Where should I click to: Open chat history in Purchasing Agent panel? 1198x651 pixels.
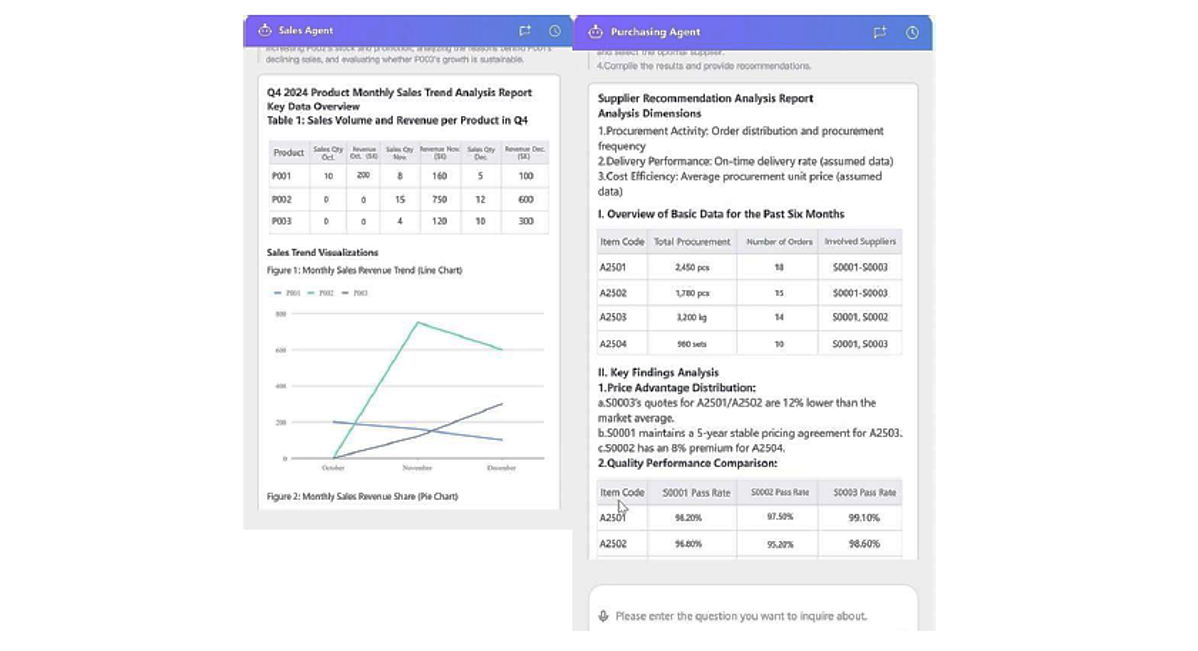point(912,32)
